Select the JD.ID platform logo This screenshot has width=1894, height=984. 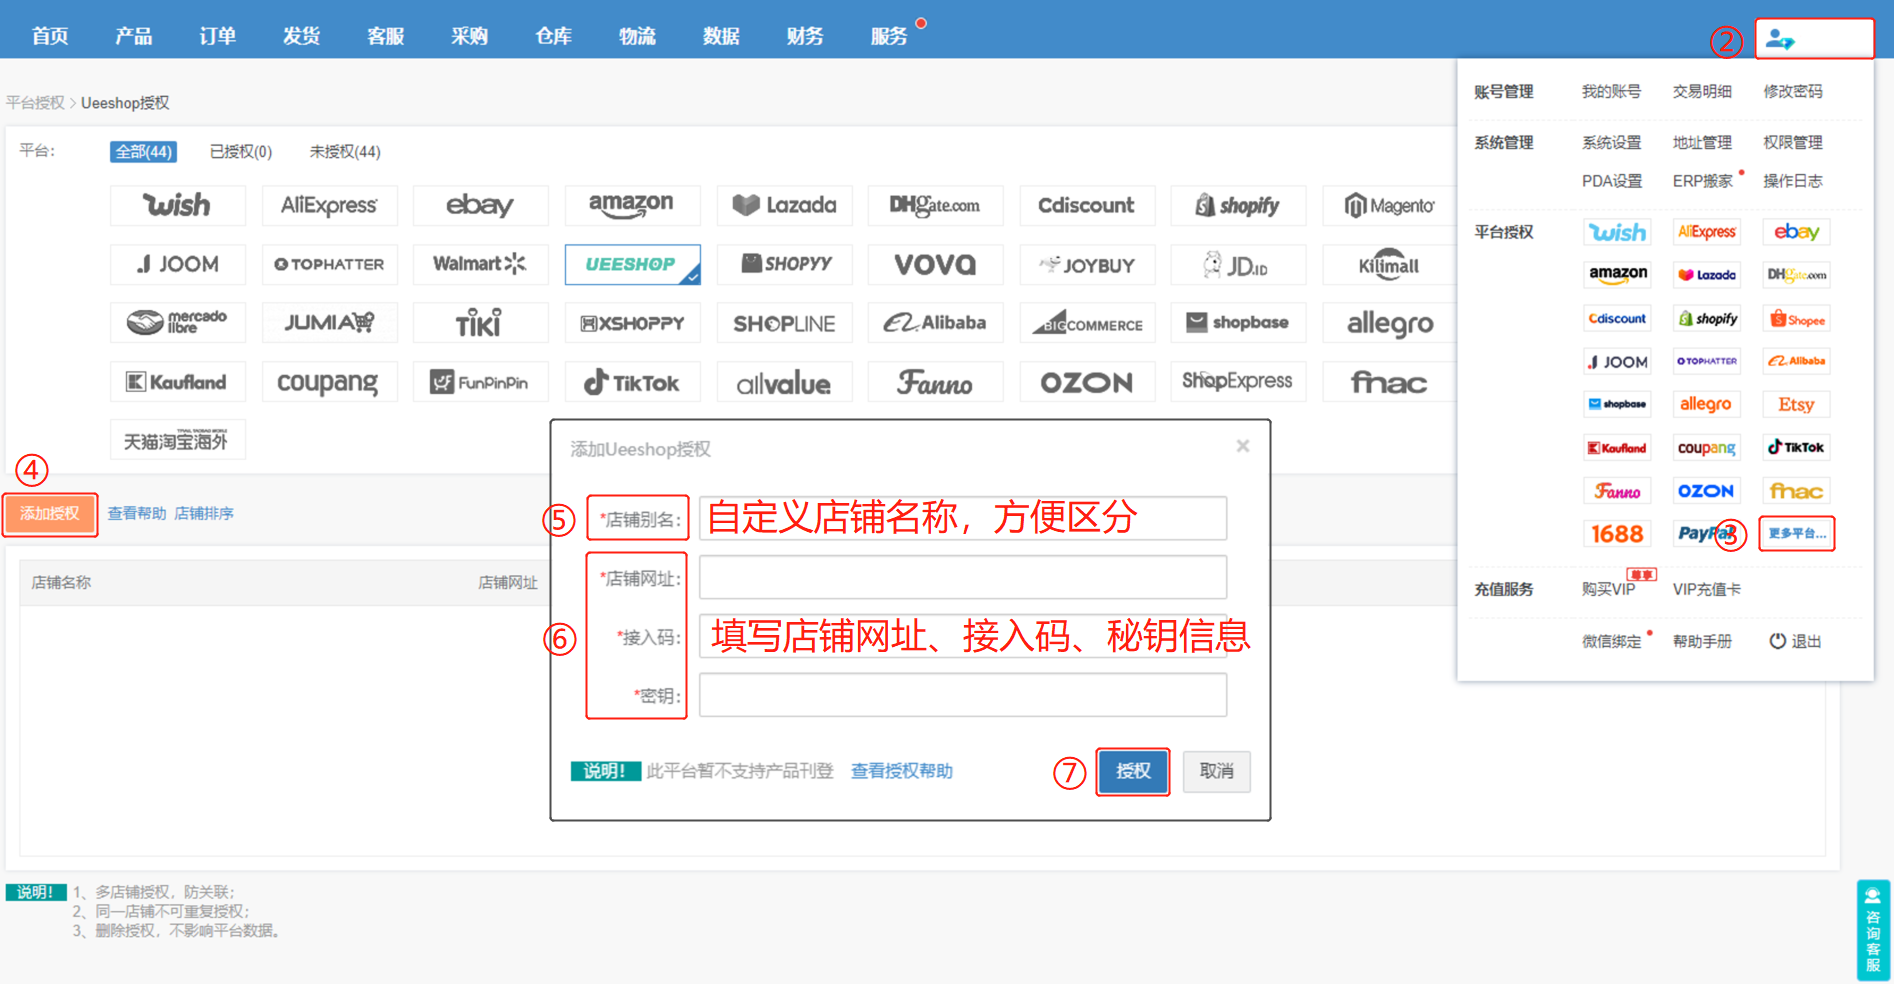pyautogui.click(x=1238, y=264)
